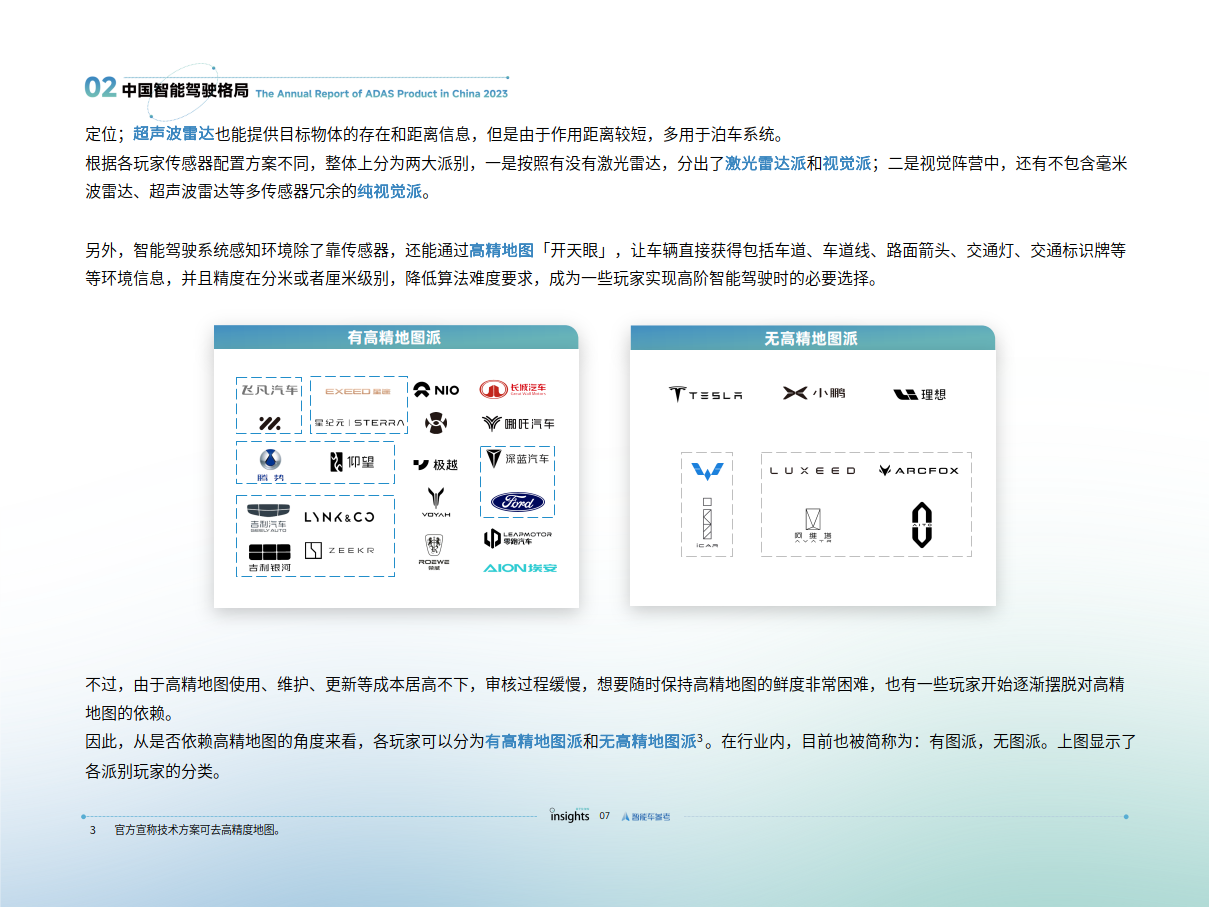
Task: Click the TESLA logo
Action: pos(705,394)
